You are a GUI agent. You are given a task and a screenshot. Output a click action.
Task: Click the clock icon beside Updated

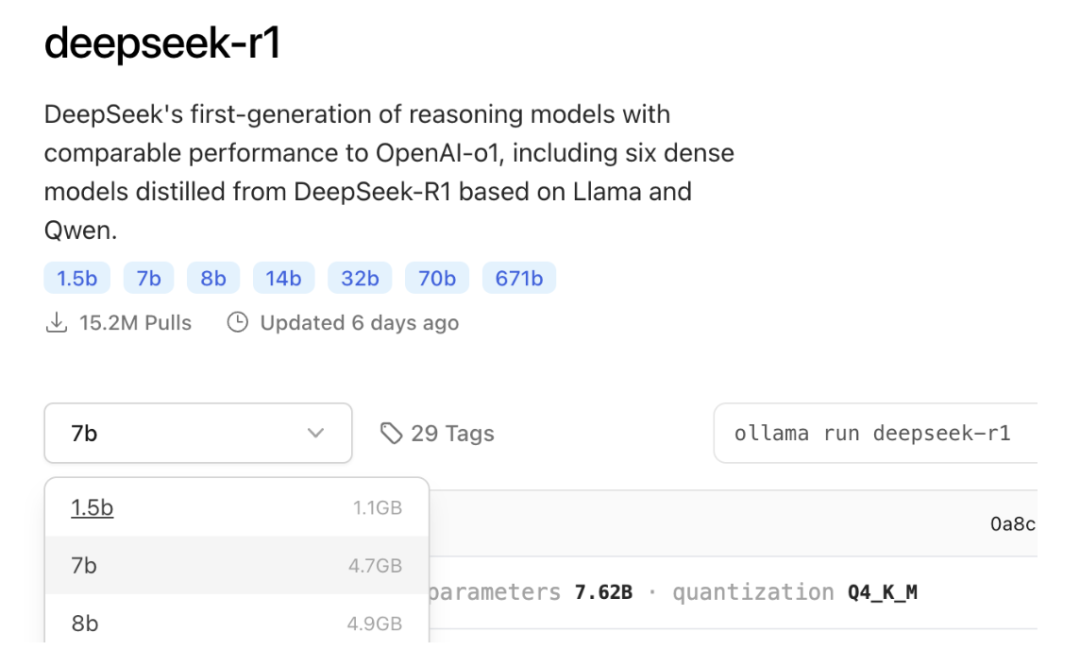(x=237, y=323)
